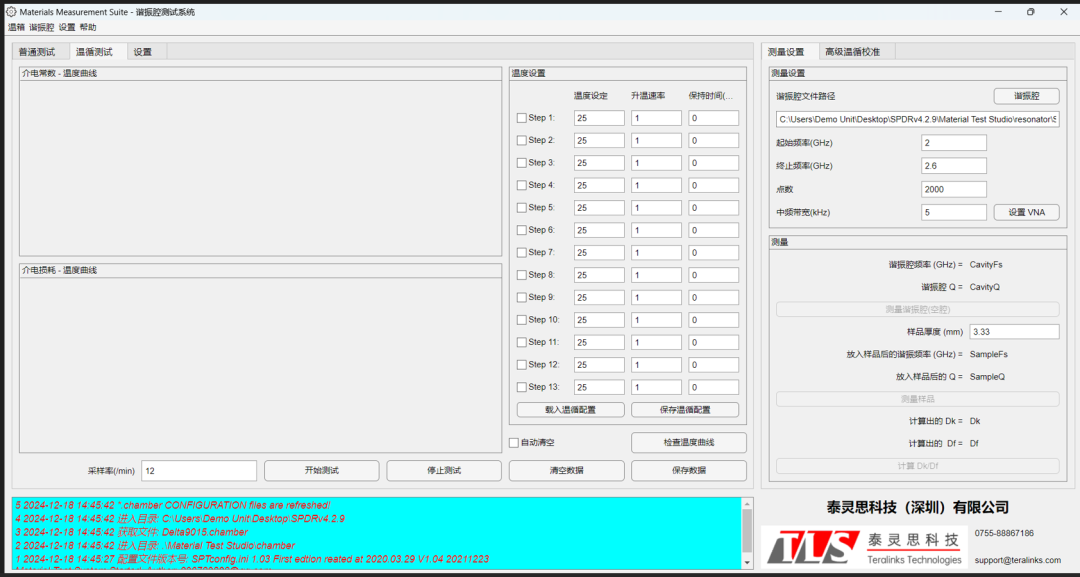Click Step 3 保持时间 field
The image size is (1080, 577).
714,162
